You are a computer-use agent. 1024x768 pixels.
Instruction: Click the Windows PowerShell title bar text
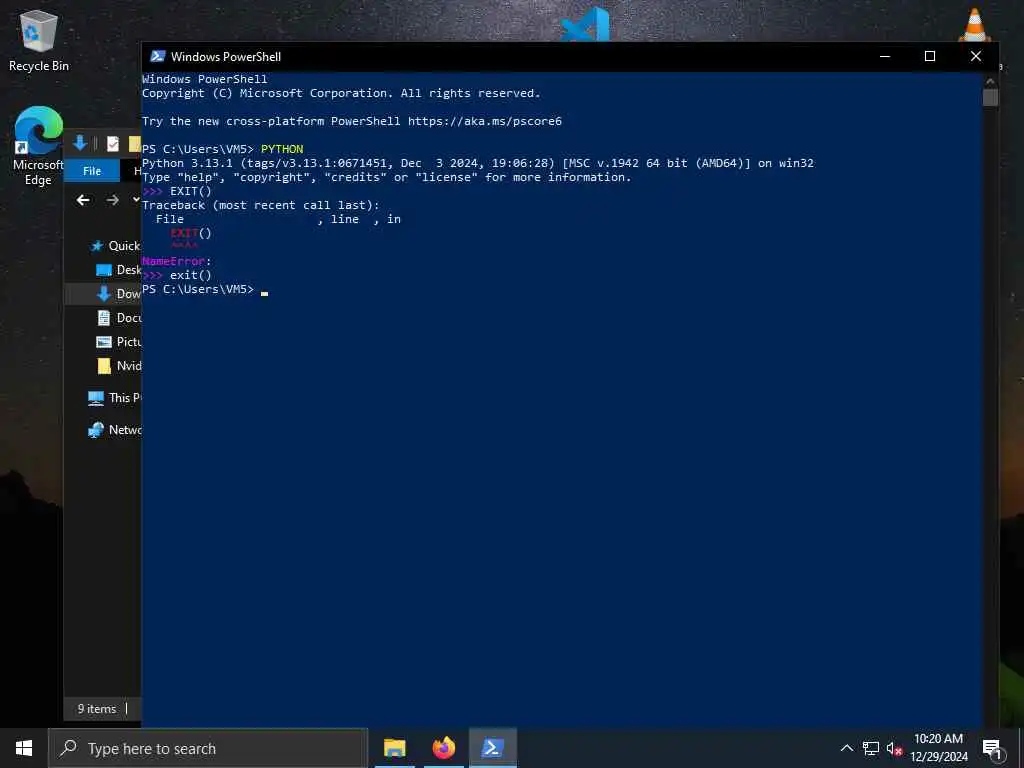point(226,57)
